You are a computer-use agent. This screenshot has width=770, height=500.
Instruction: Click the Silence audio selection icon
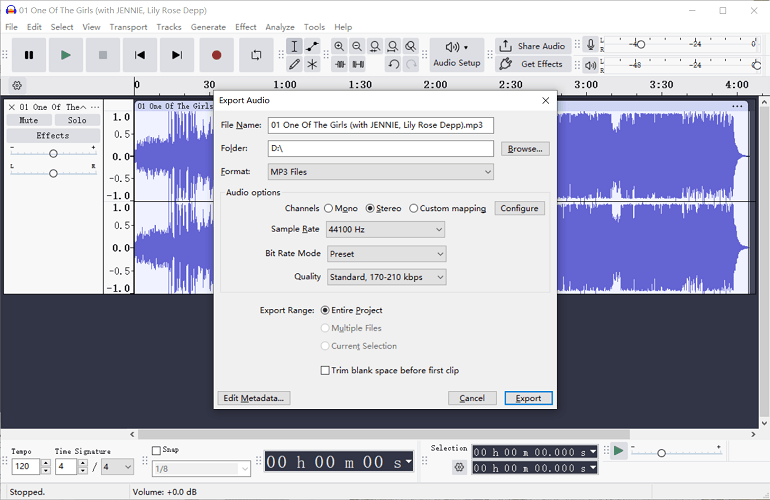point(358,64)
